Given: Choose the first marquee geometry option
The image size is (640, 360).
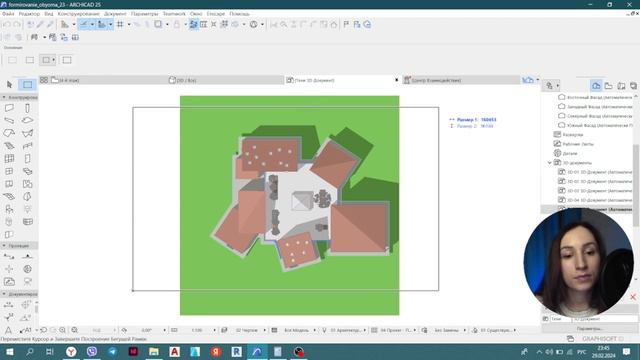Looking at the screenshot, I should tap(12, 60).
